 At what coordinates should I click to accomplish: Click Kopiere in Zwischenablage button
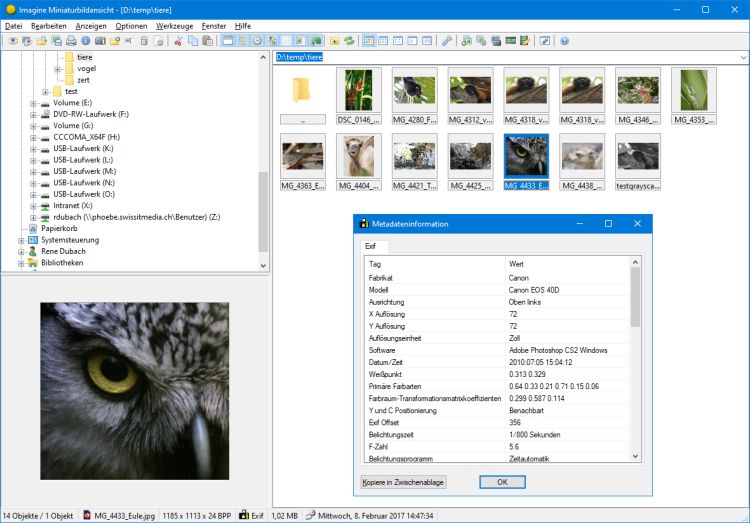coord(404,482)
